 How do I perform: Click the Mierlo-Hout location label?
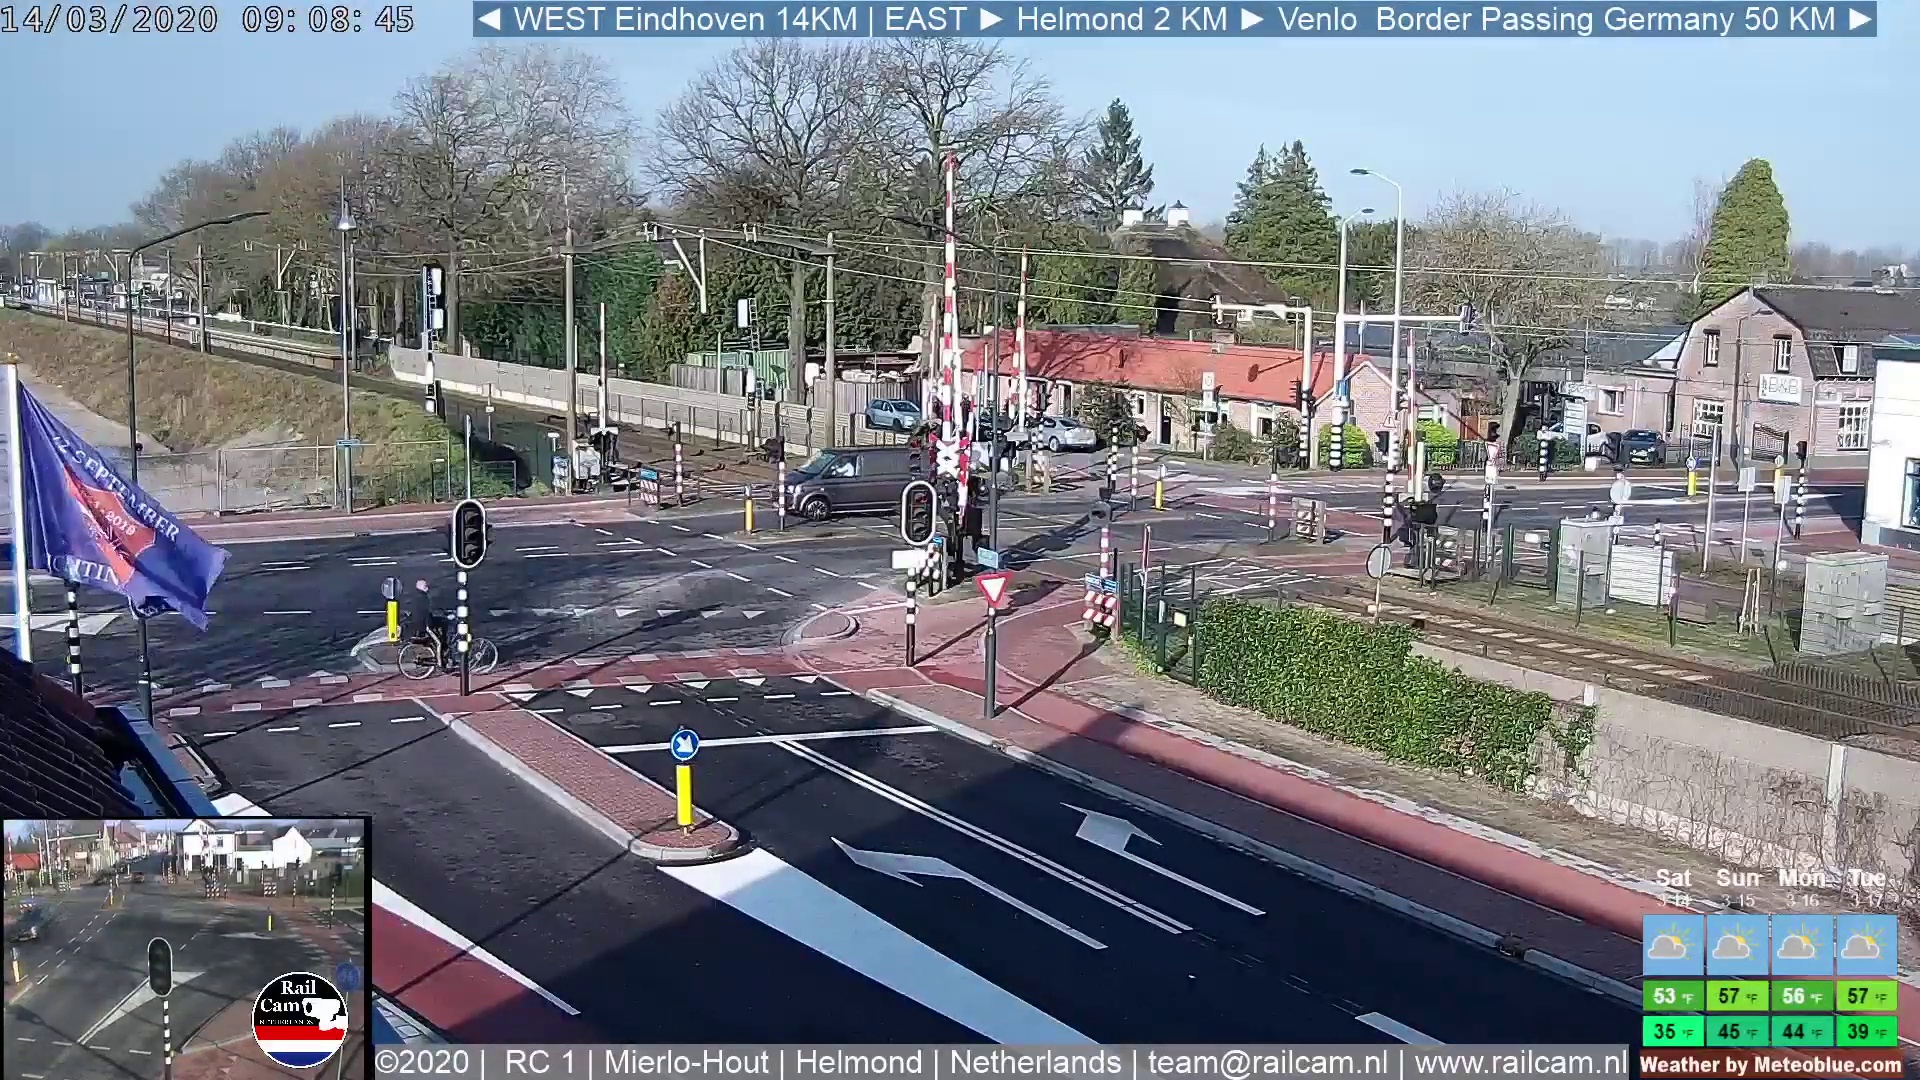coord(686,1062)
